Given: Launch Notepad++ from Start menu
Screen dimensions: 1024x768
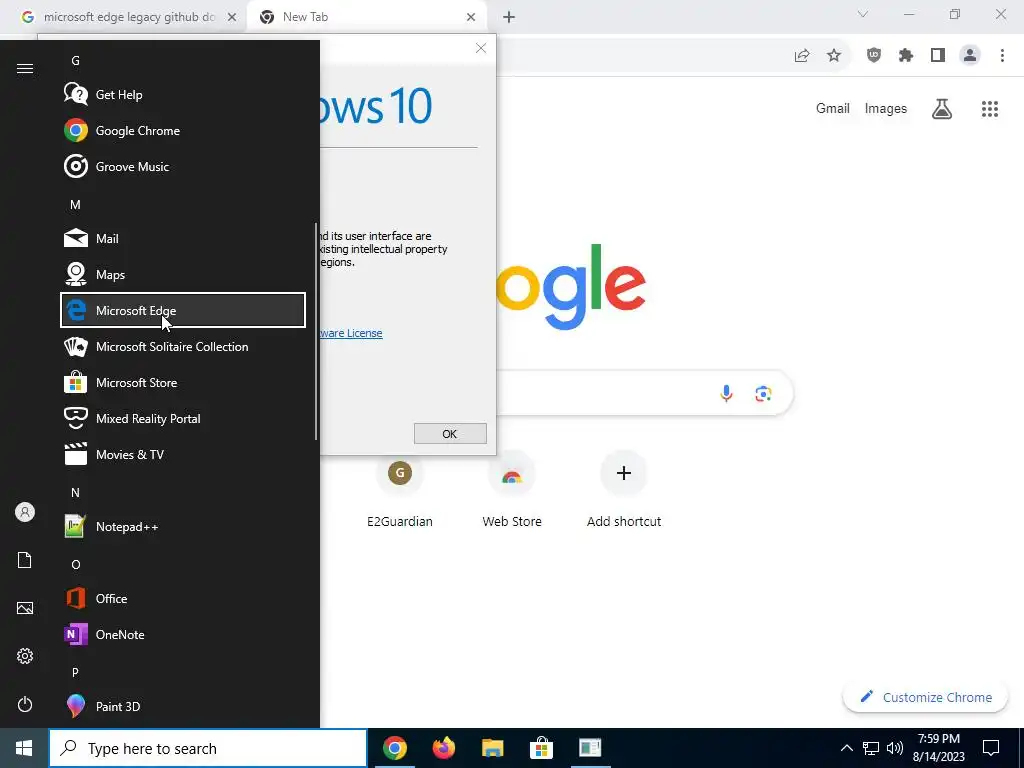Looking at the screenshot, I should tap(183, 526).
